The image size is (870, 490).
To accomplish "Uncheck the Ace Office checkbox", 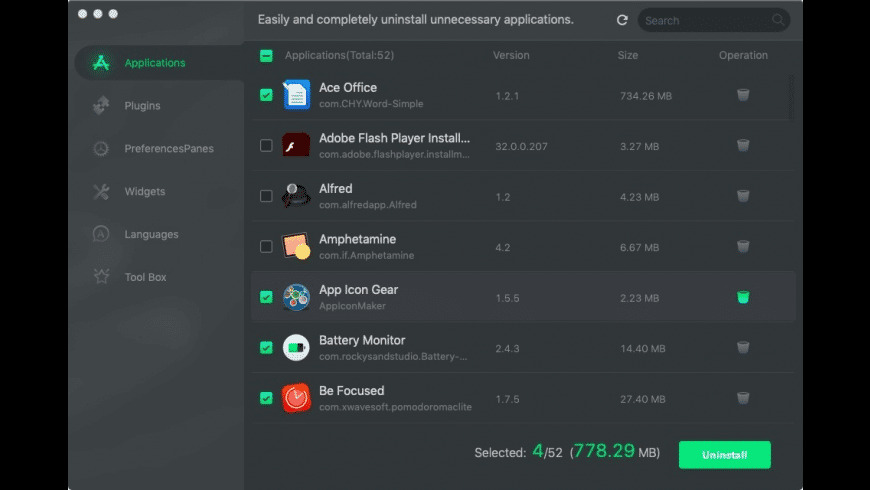I will 266,95.
